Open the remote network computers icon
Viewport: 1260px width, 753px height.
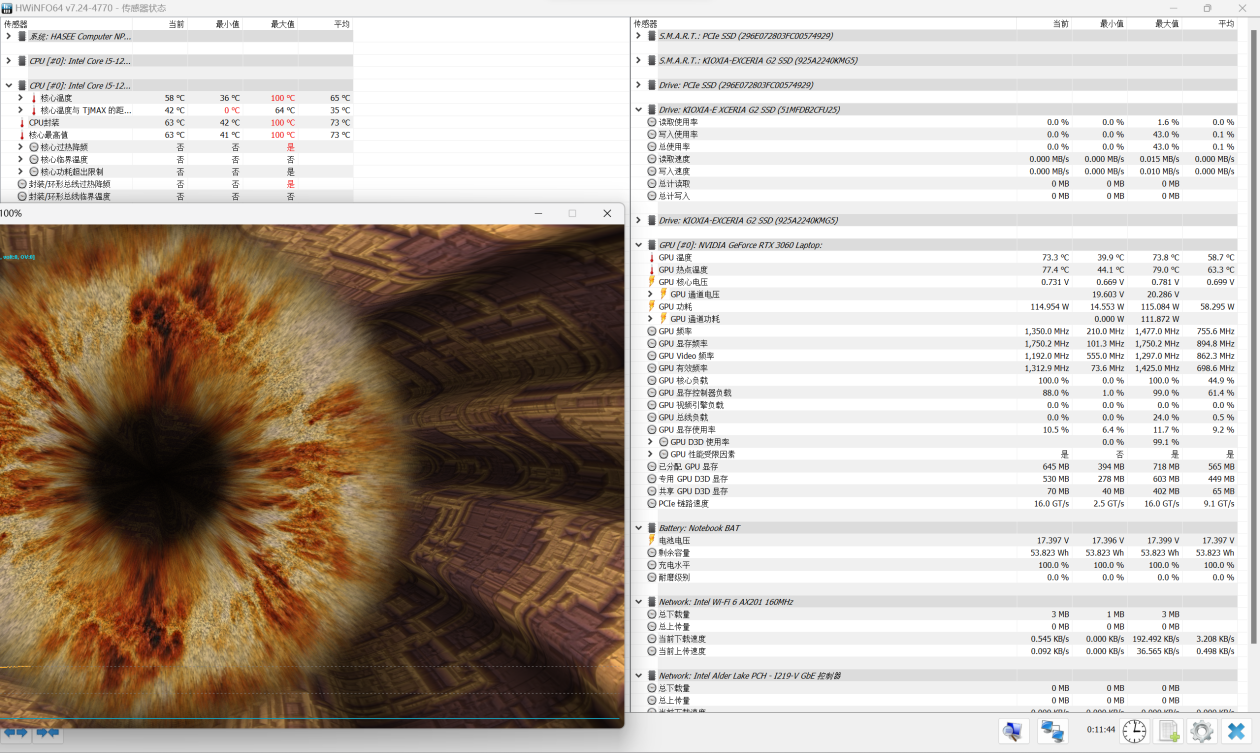click(x=1051, y=731)
